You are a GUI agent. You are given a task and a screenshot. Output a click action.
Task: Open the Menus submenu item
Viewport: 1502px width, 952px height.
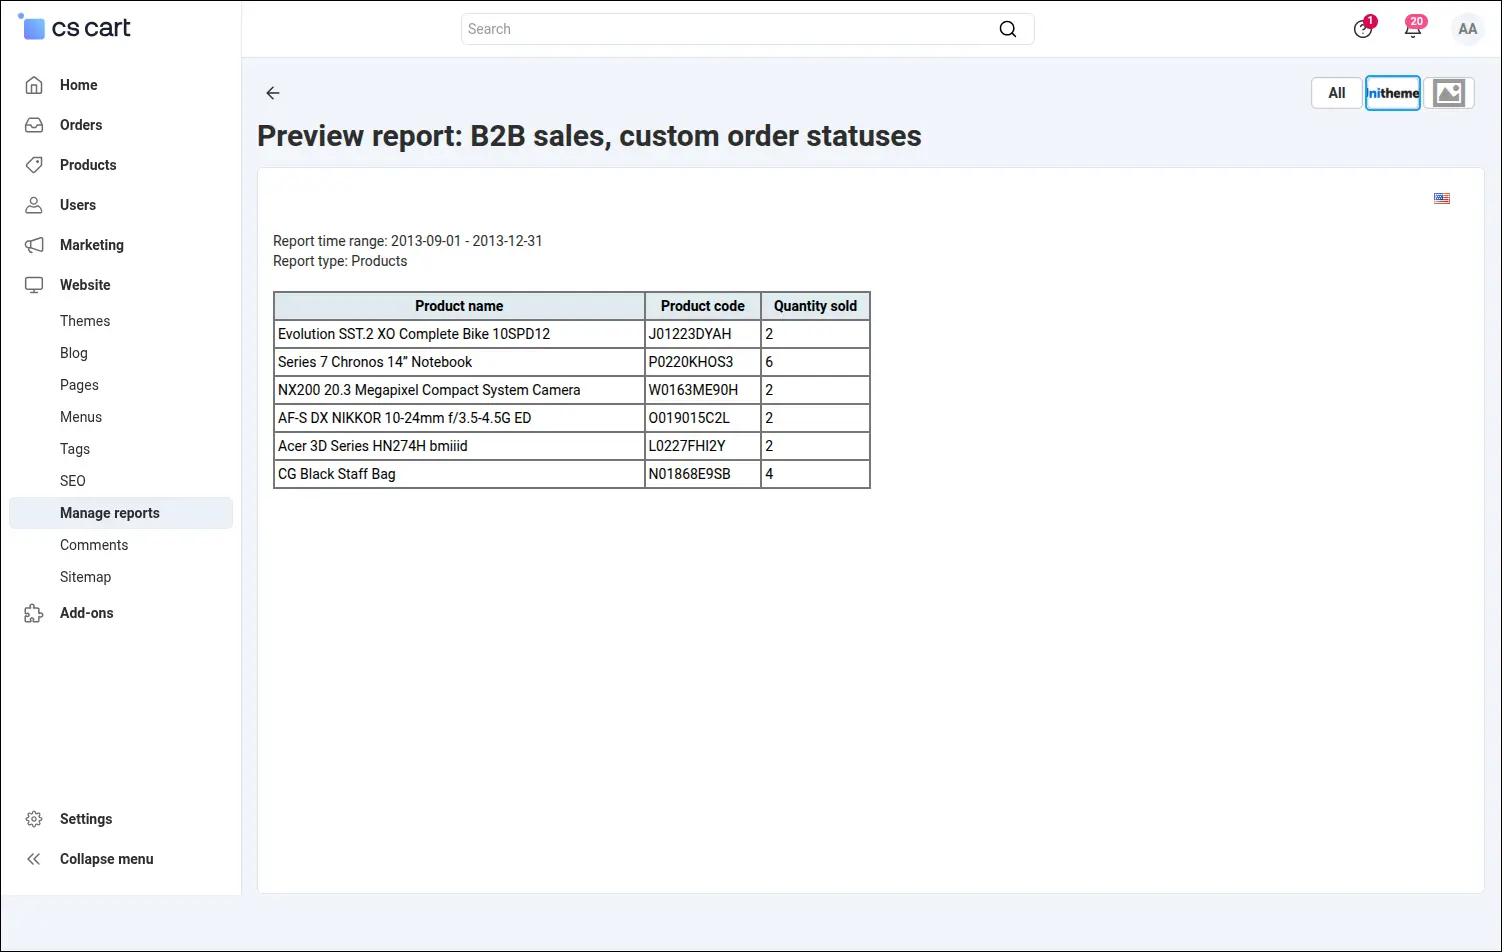click(81, 417)
